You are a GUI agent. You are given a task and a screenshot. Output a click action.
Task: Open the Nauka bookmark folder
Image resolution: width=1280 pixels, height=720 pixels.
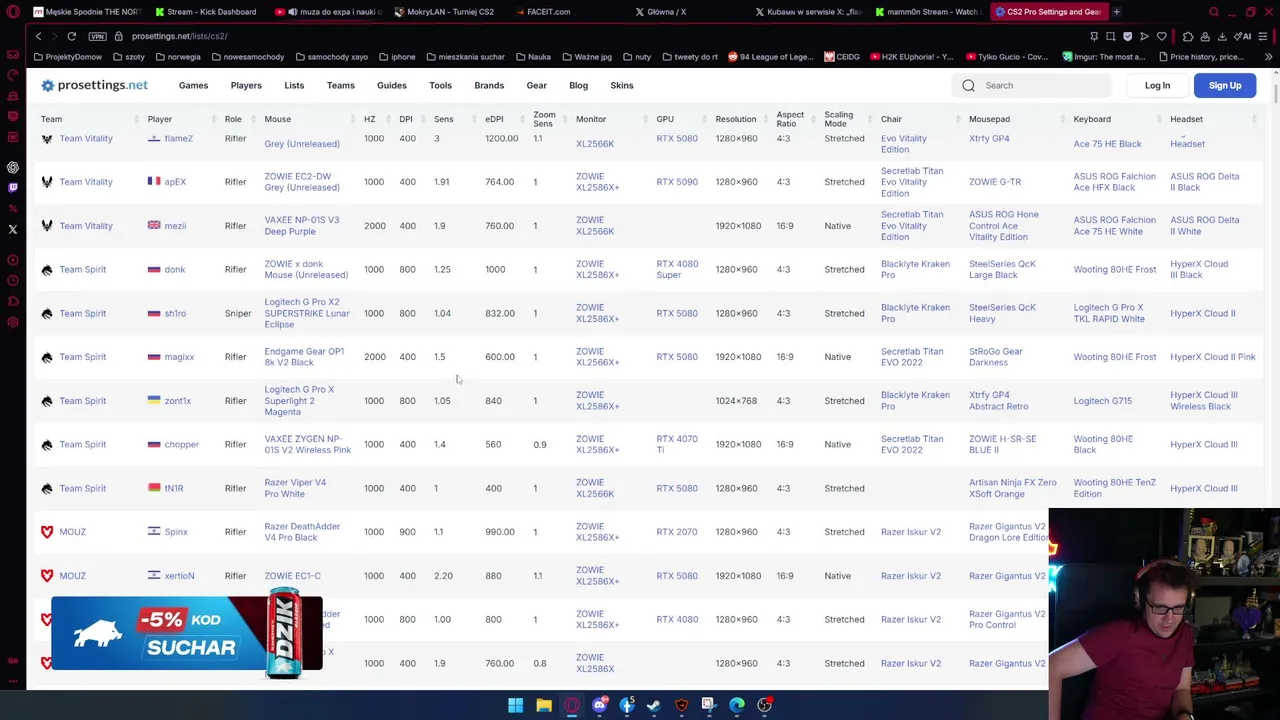pyautogui.click(x=533, y=57)
